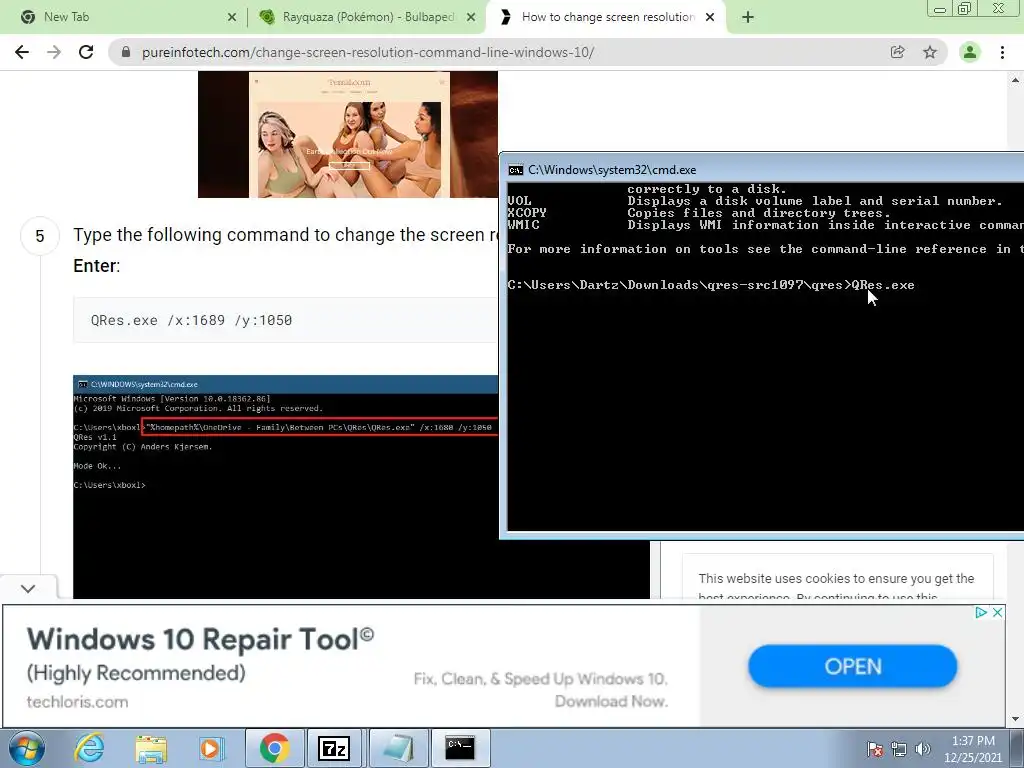Click Chrome icon on the taskbar

tap(275, 748)
